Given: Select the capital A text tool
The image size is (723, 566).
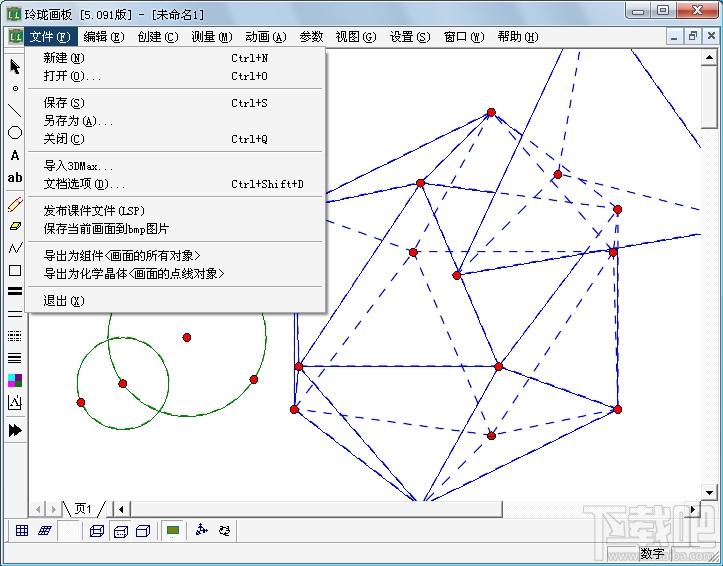Looking at the screenshot, I should tap(15, 155).
